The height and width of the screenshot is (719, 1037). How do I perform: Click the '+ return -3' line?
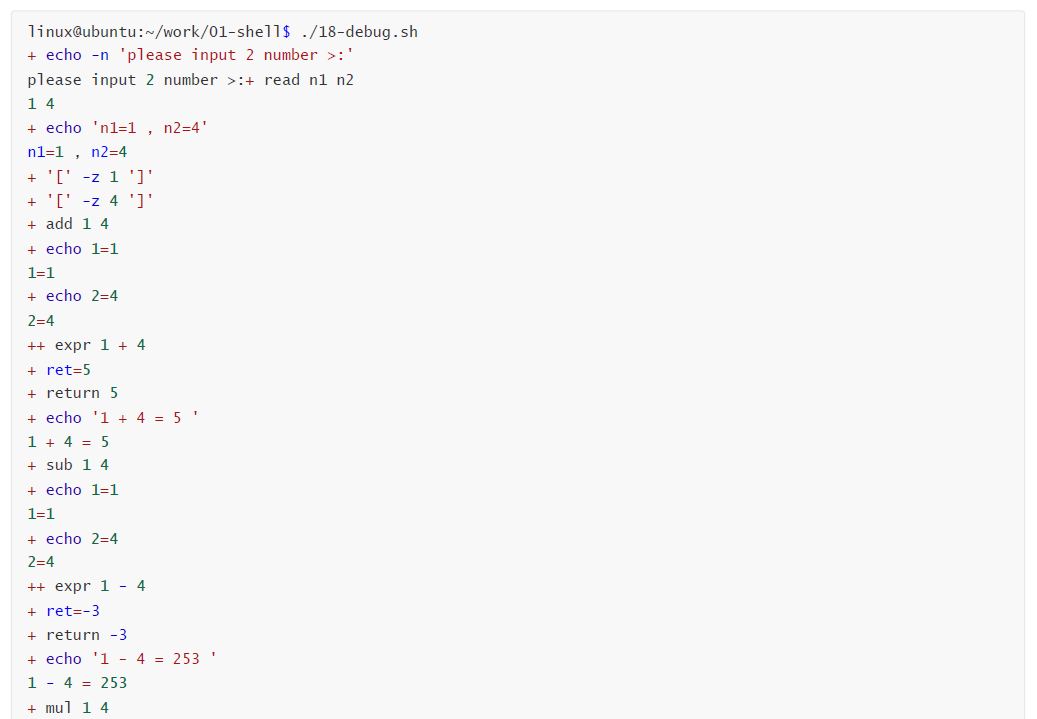[x=77, y=635]
